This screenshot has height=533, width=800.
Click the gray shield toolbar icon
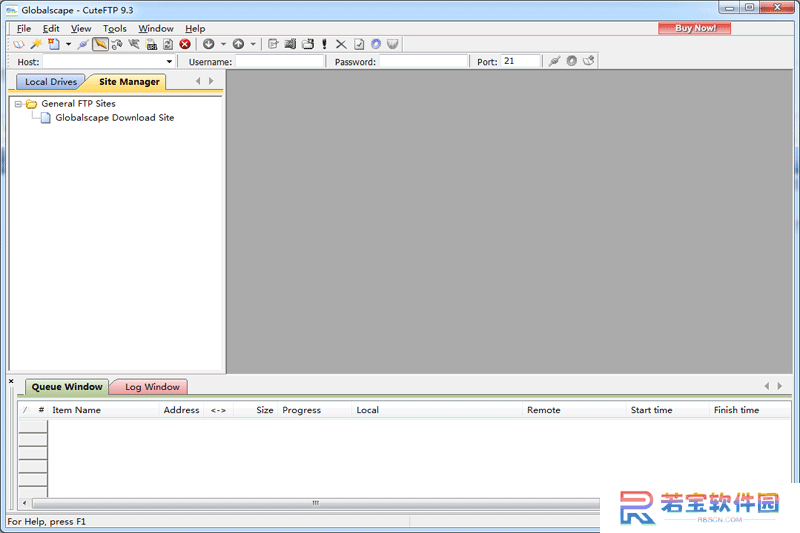tap(392, 44)
